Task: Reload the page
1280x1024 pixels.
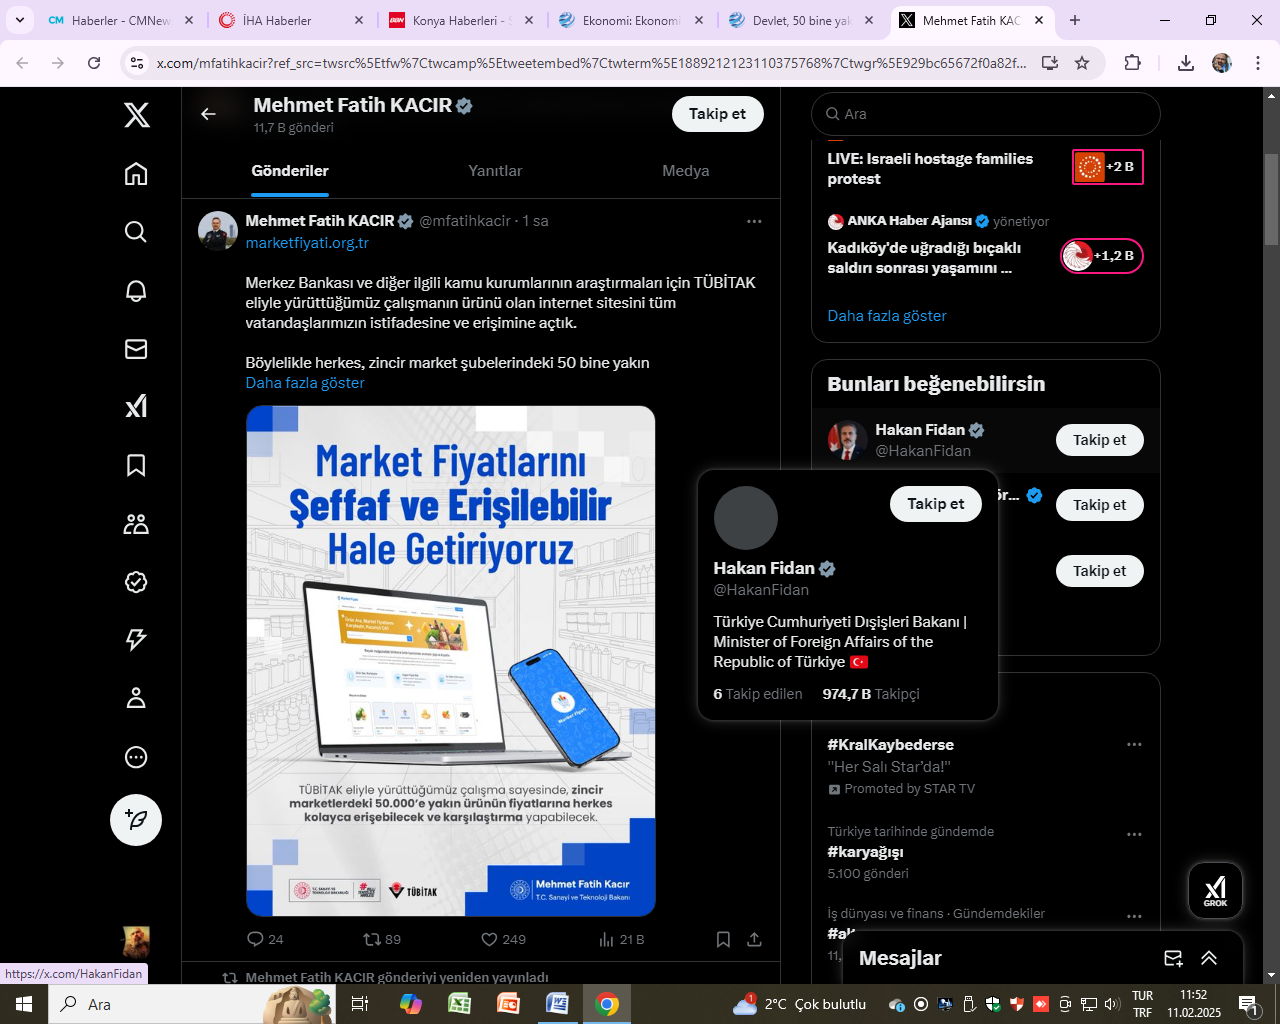Action: pyautogui.click(x=94, y=63)
